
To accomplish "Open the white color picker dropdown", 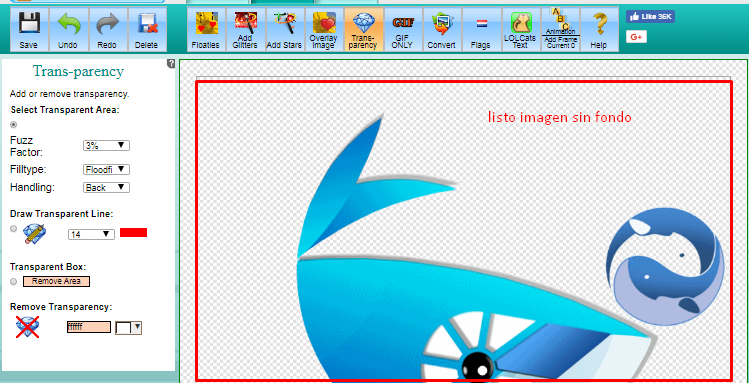I will click(x=128, y=327).
